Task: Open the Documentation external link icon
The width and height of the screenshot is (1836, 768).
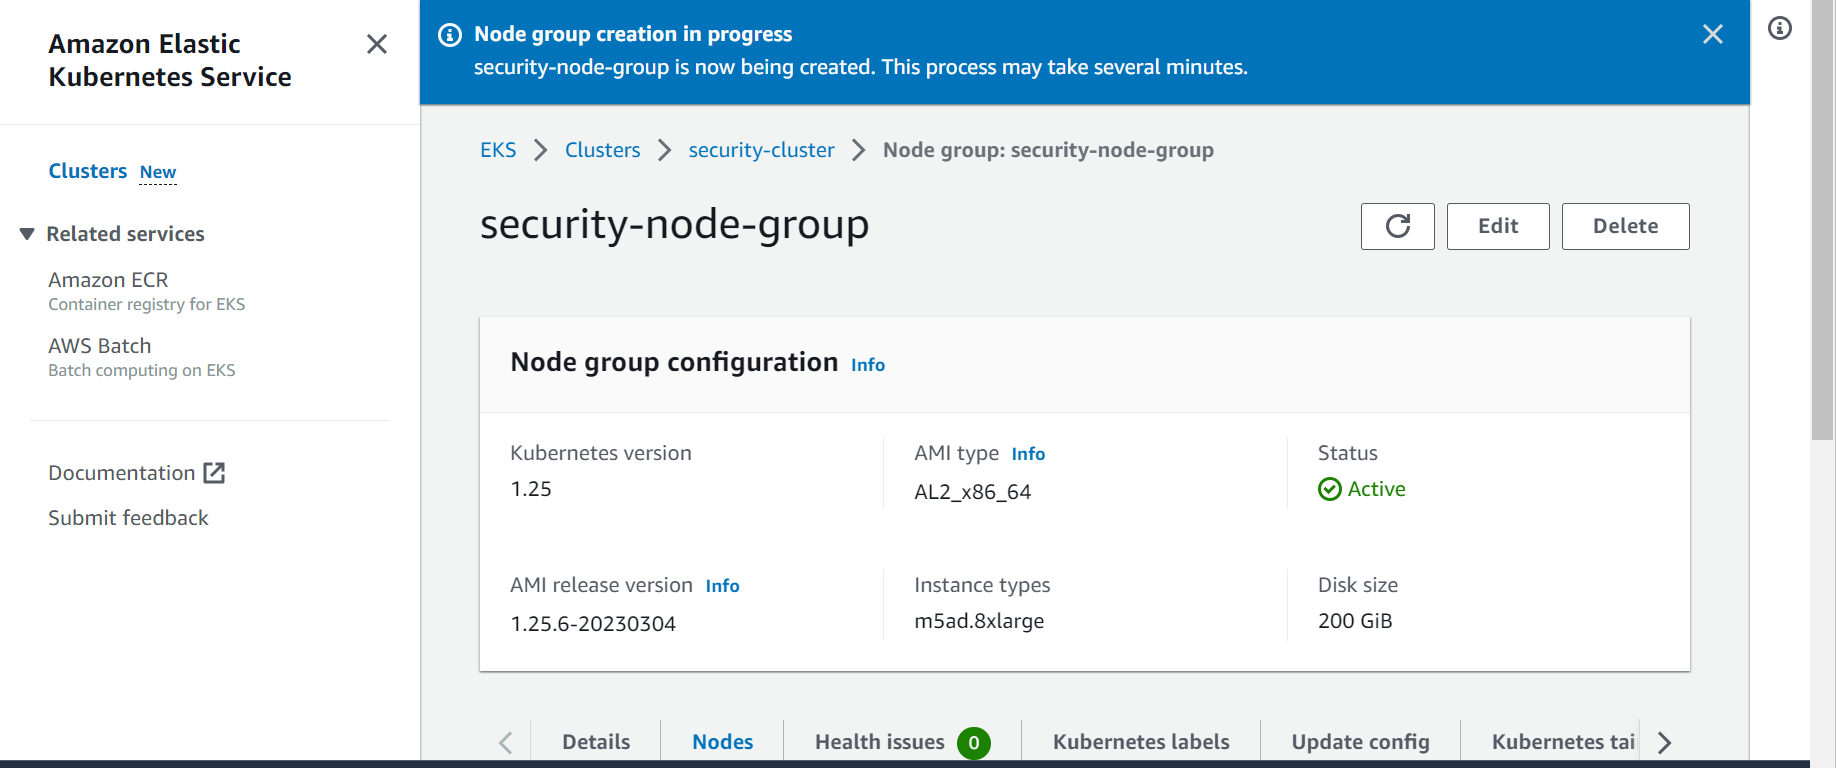Action: pyautogui.click(x=214, y=473)
